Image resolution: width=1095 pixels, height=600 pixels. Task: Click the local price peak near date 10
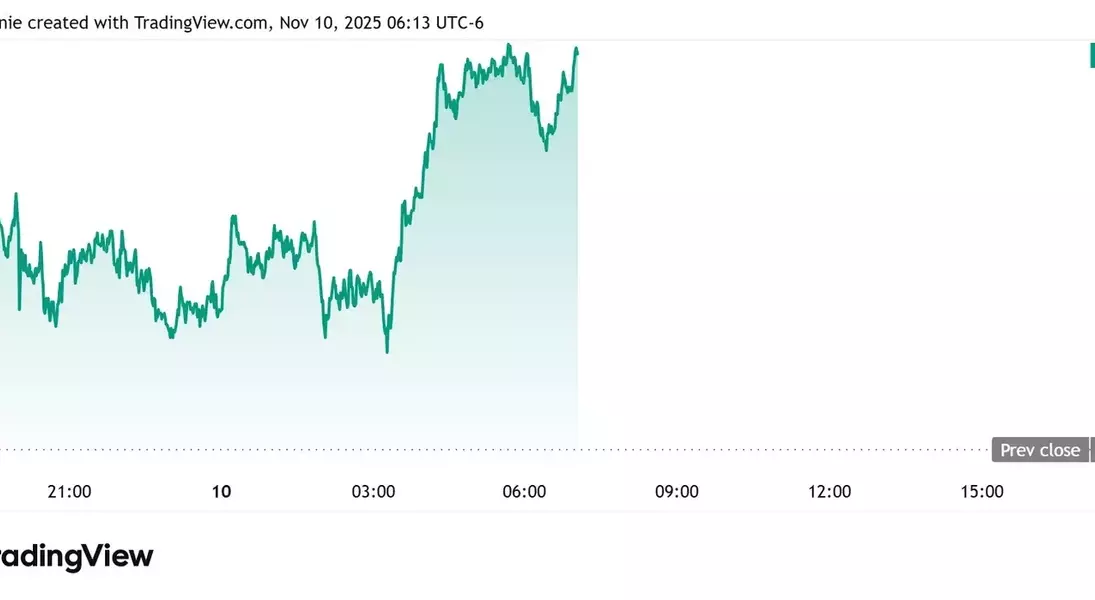point(233,216)
